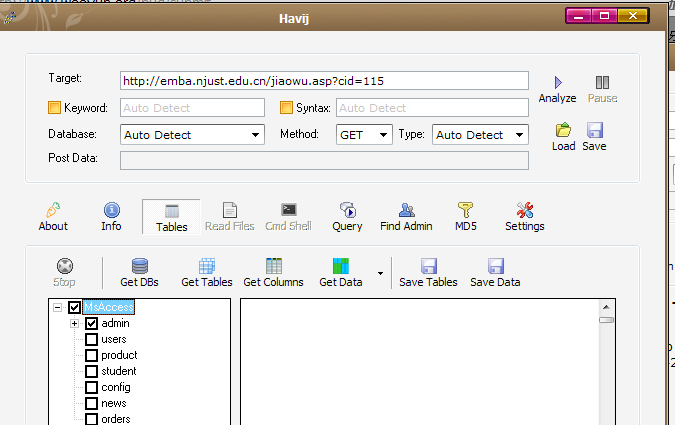Open the MD5 tool

coord(465,217)
